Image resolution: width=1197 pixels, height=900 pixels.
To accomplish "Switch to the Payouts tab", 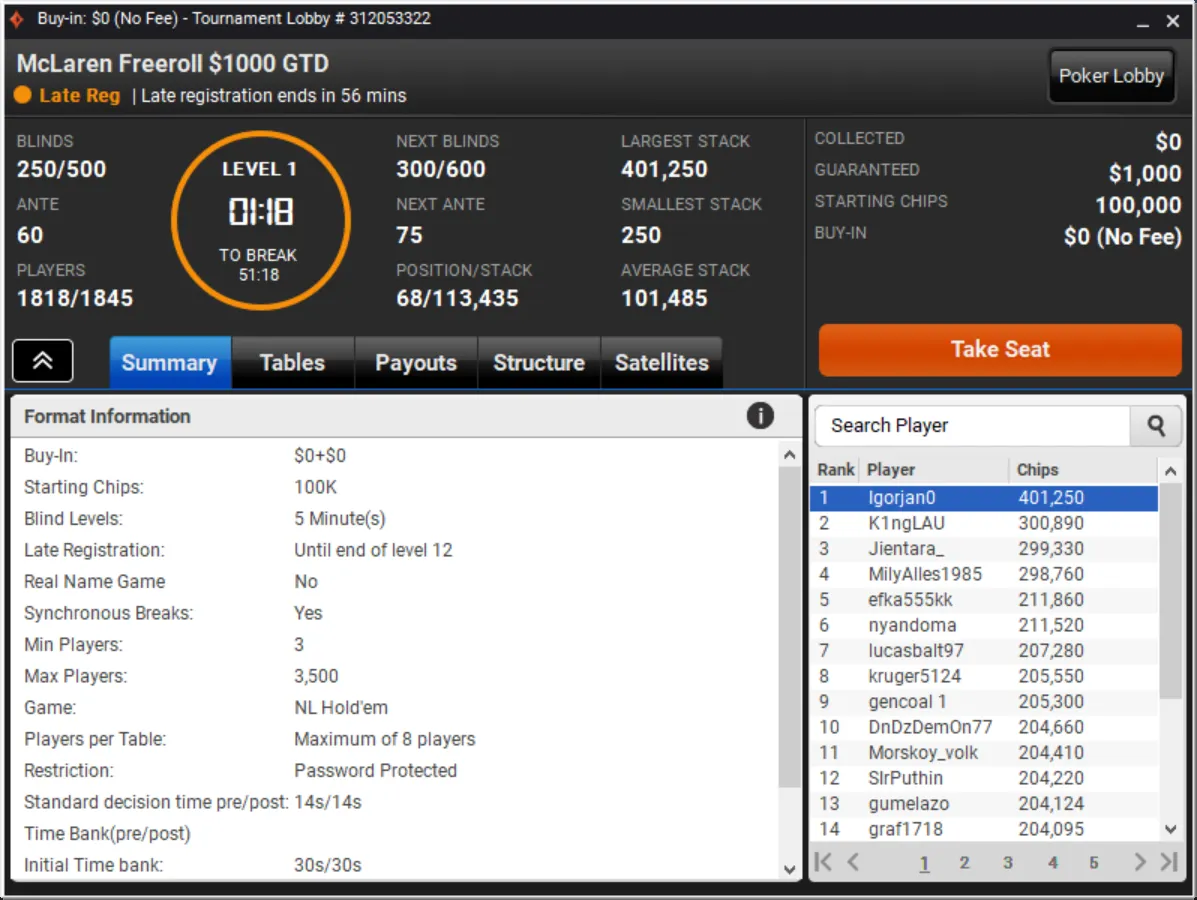I will pos(415,362).
